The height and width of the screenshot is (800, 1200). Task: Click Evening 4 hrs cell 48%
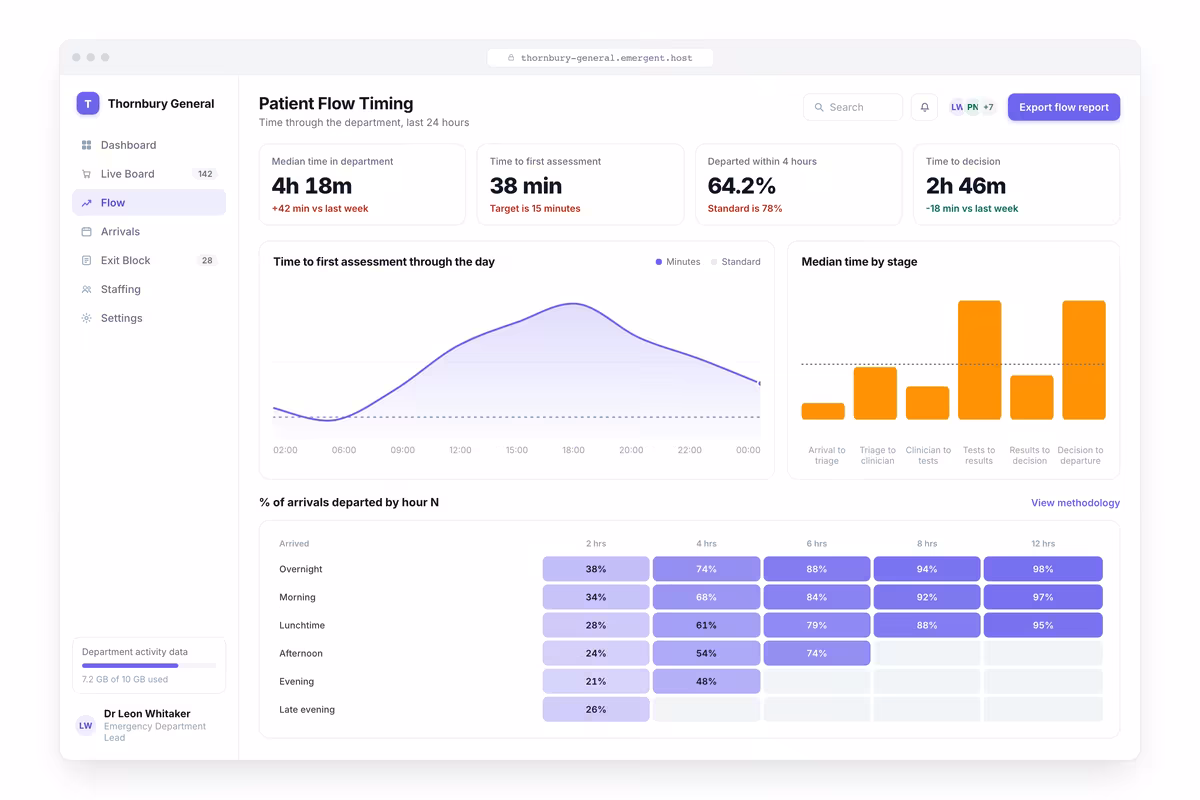706,681
